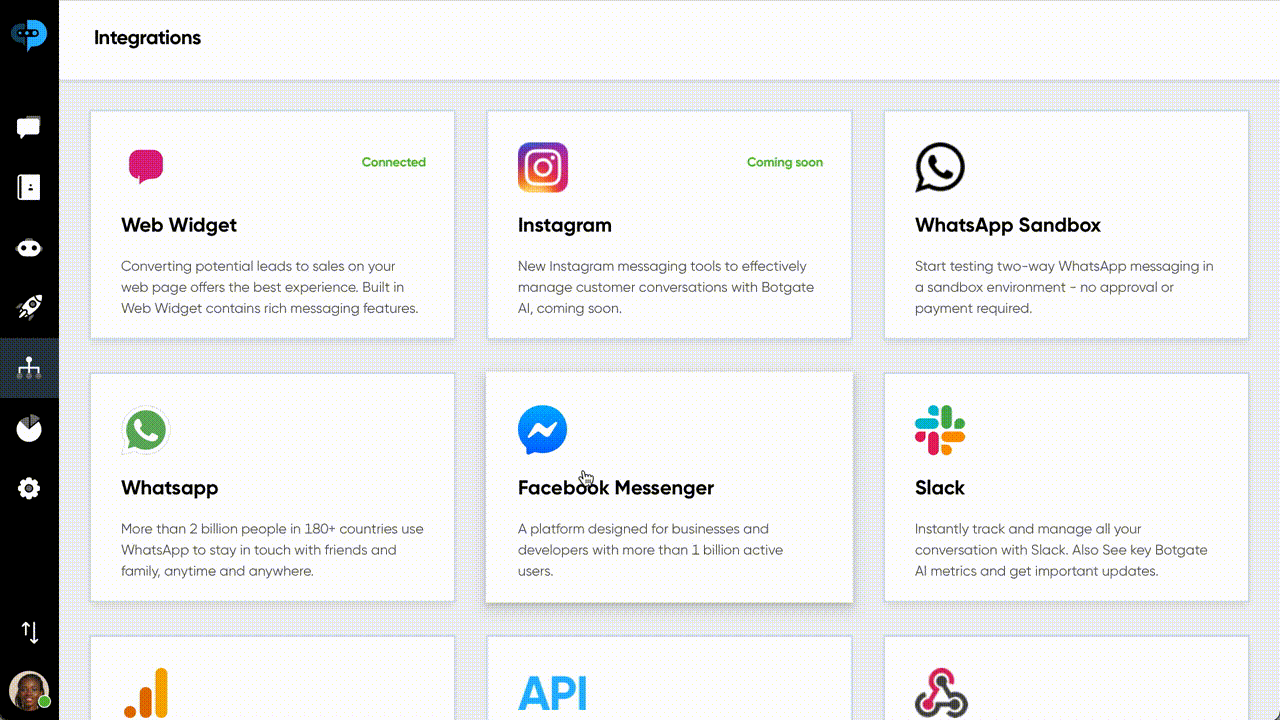Click the green Whatsapp logo icon
Image resolution: width=1280 pixels, height=720 pixels.
(146, 431)
